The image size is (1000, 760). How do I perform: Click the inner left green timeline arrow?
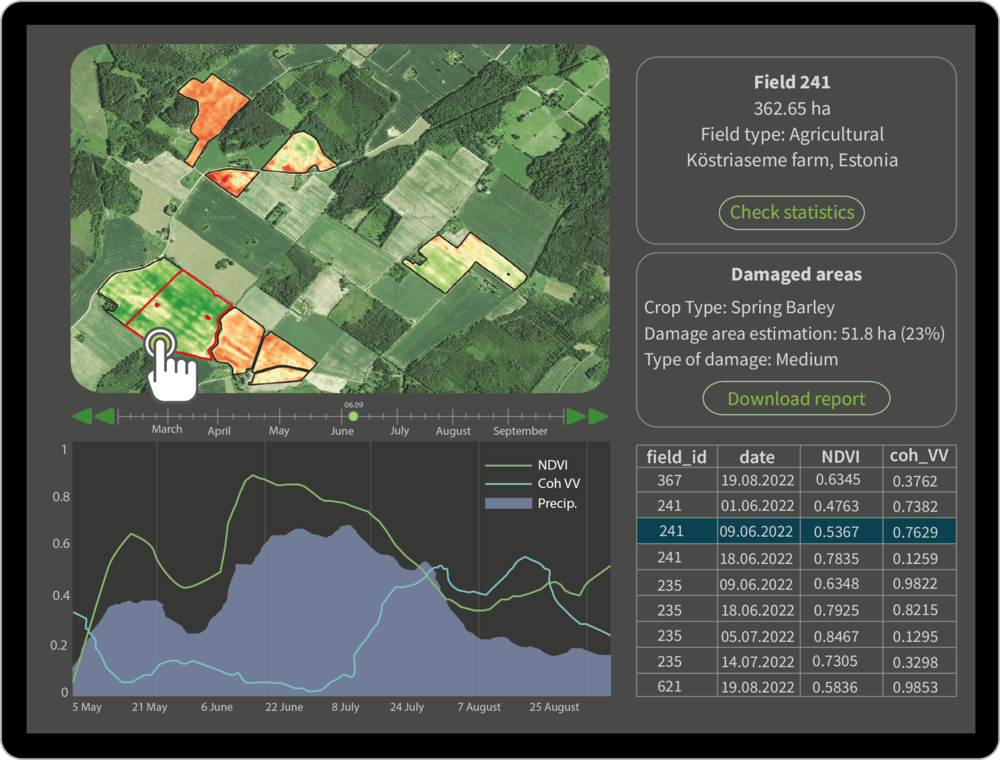pos(105,416)
